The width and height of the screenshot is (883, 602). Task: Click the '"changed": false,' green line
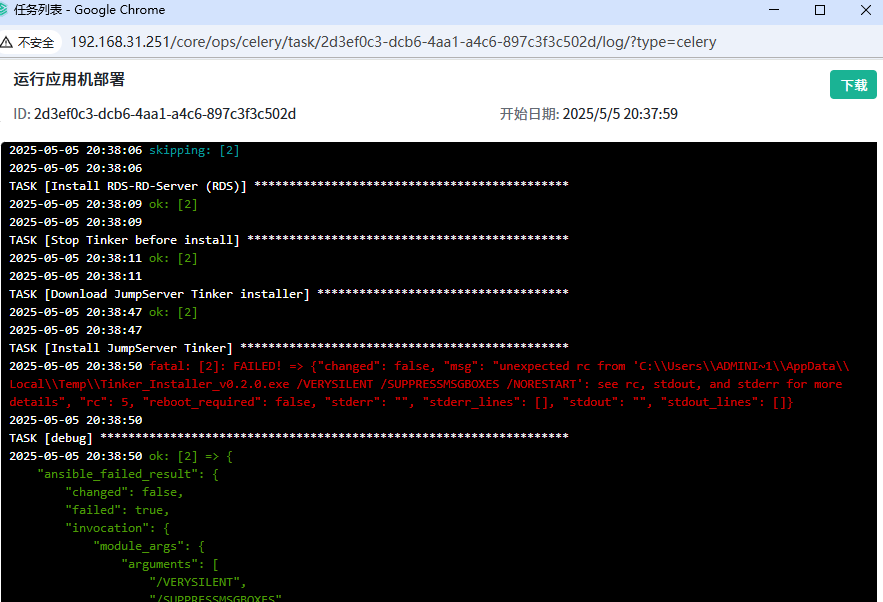point(124,492)
